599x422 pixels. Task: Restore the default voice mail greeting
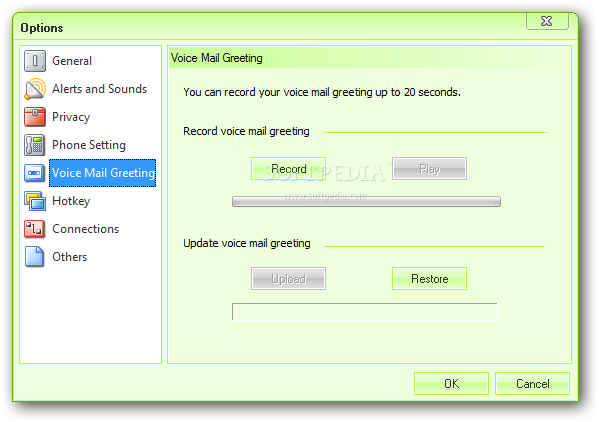point(429,278)
